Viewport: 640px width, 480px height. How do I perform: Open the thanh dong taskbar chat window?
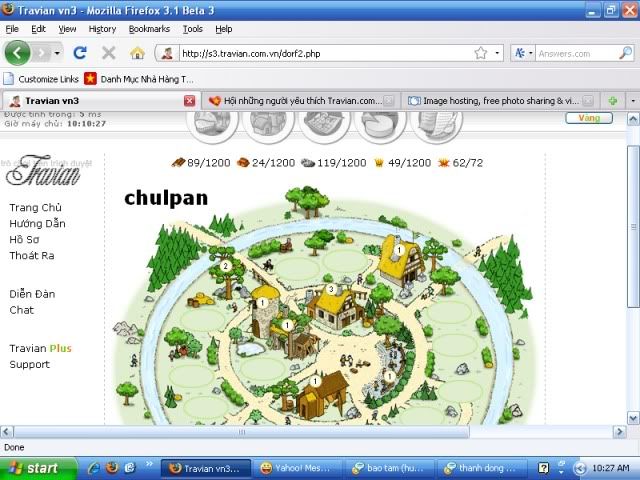coord(481,468)
